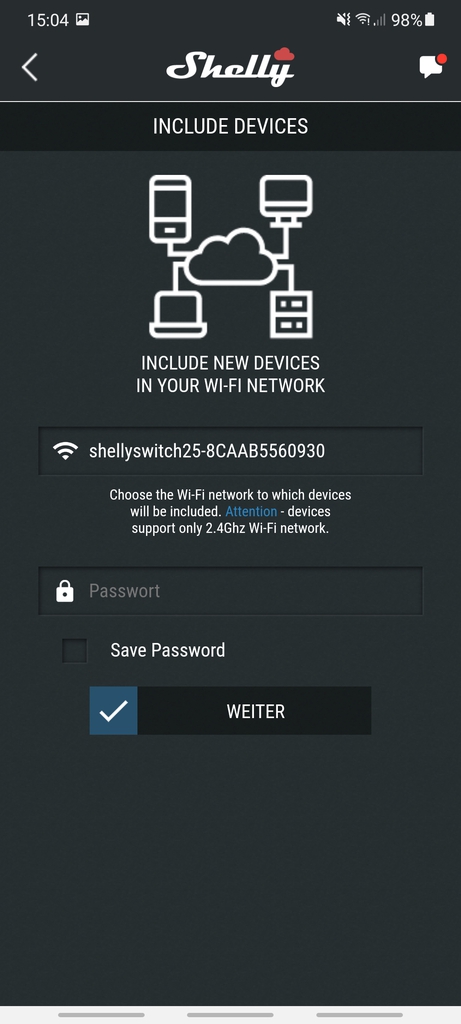Open the blue Attention link
The height and width of the screenshot is (1024, 461).
251,511
